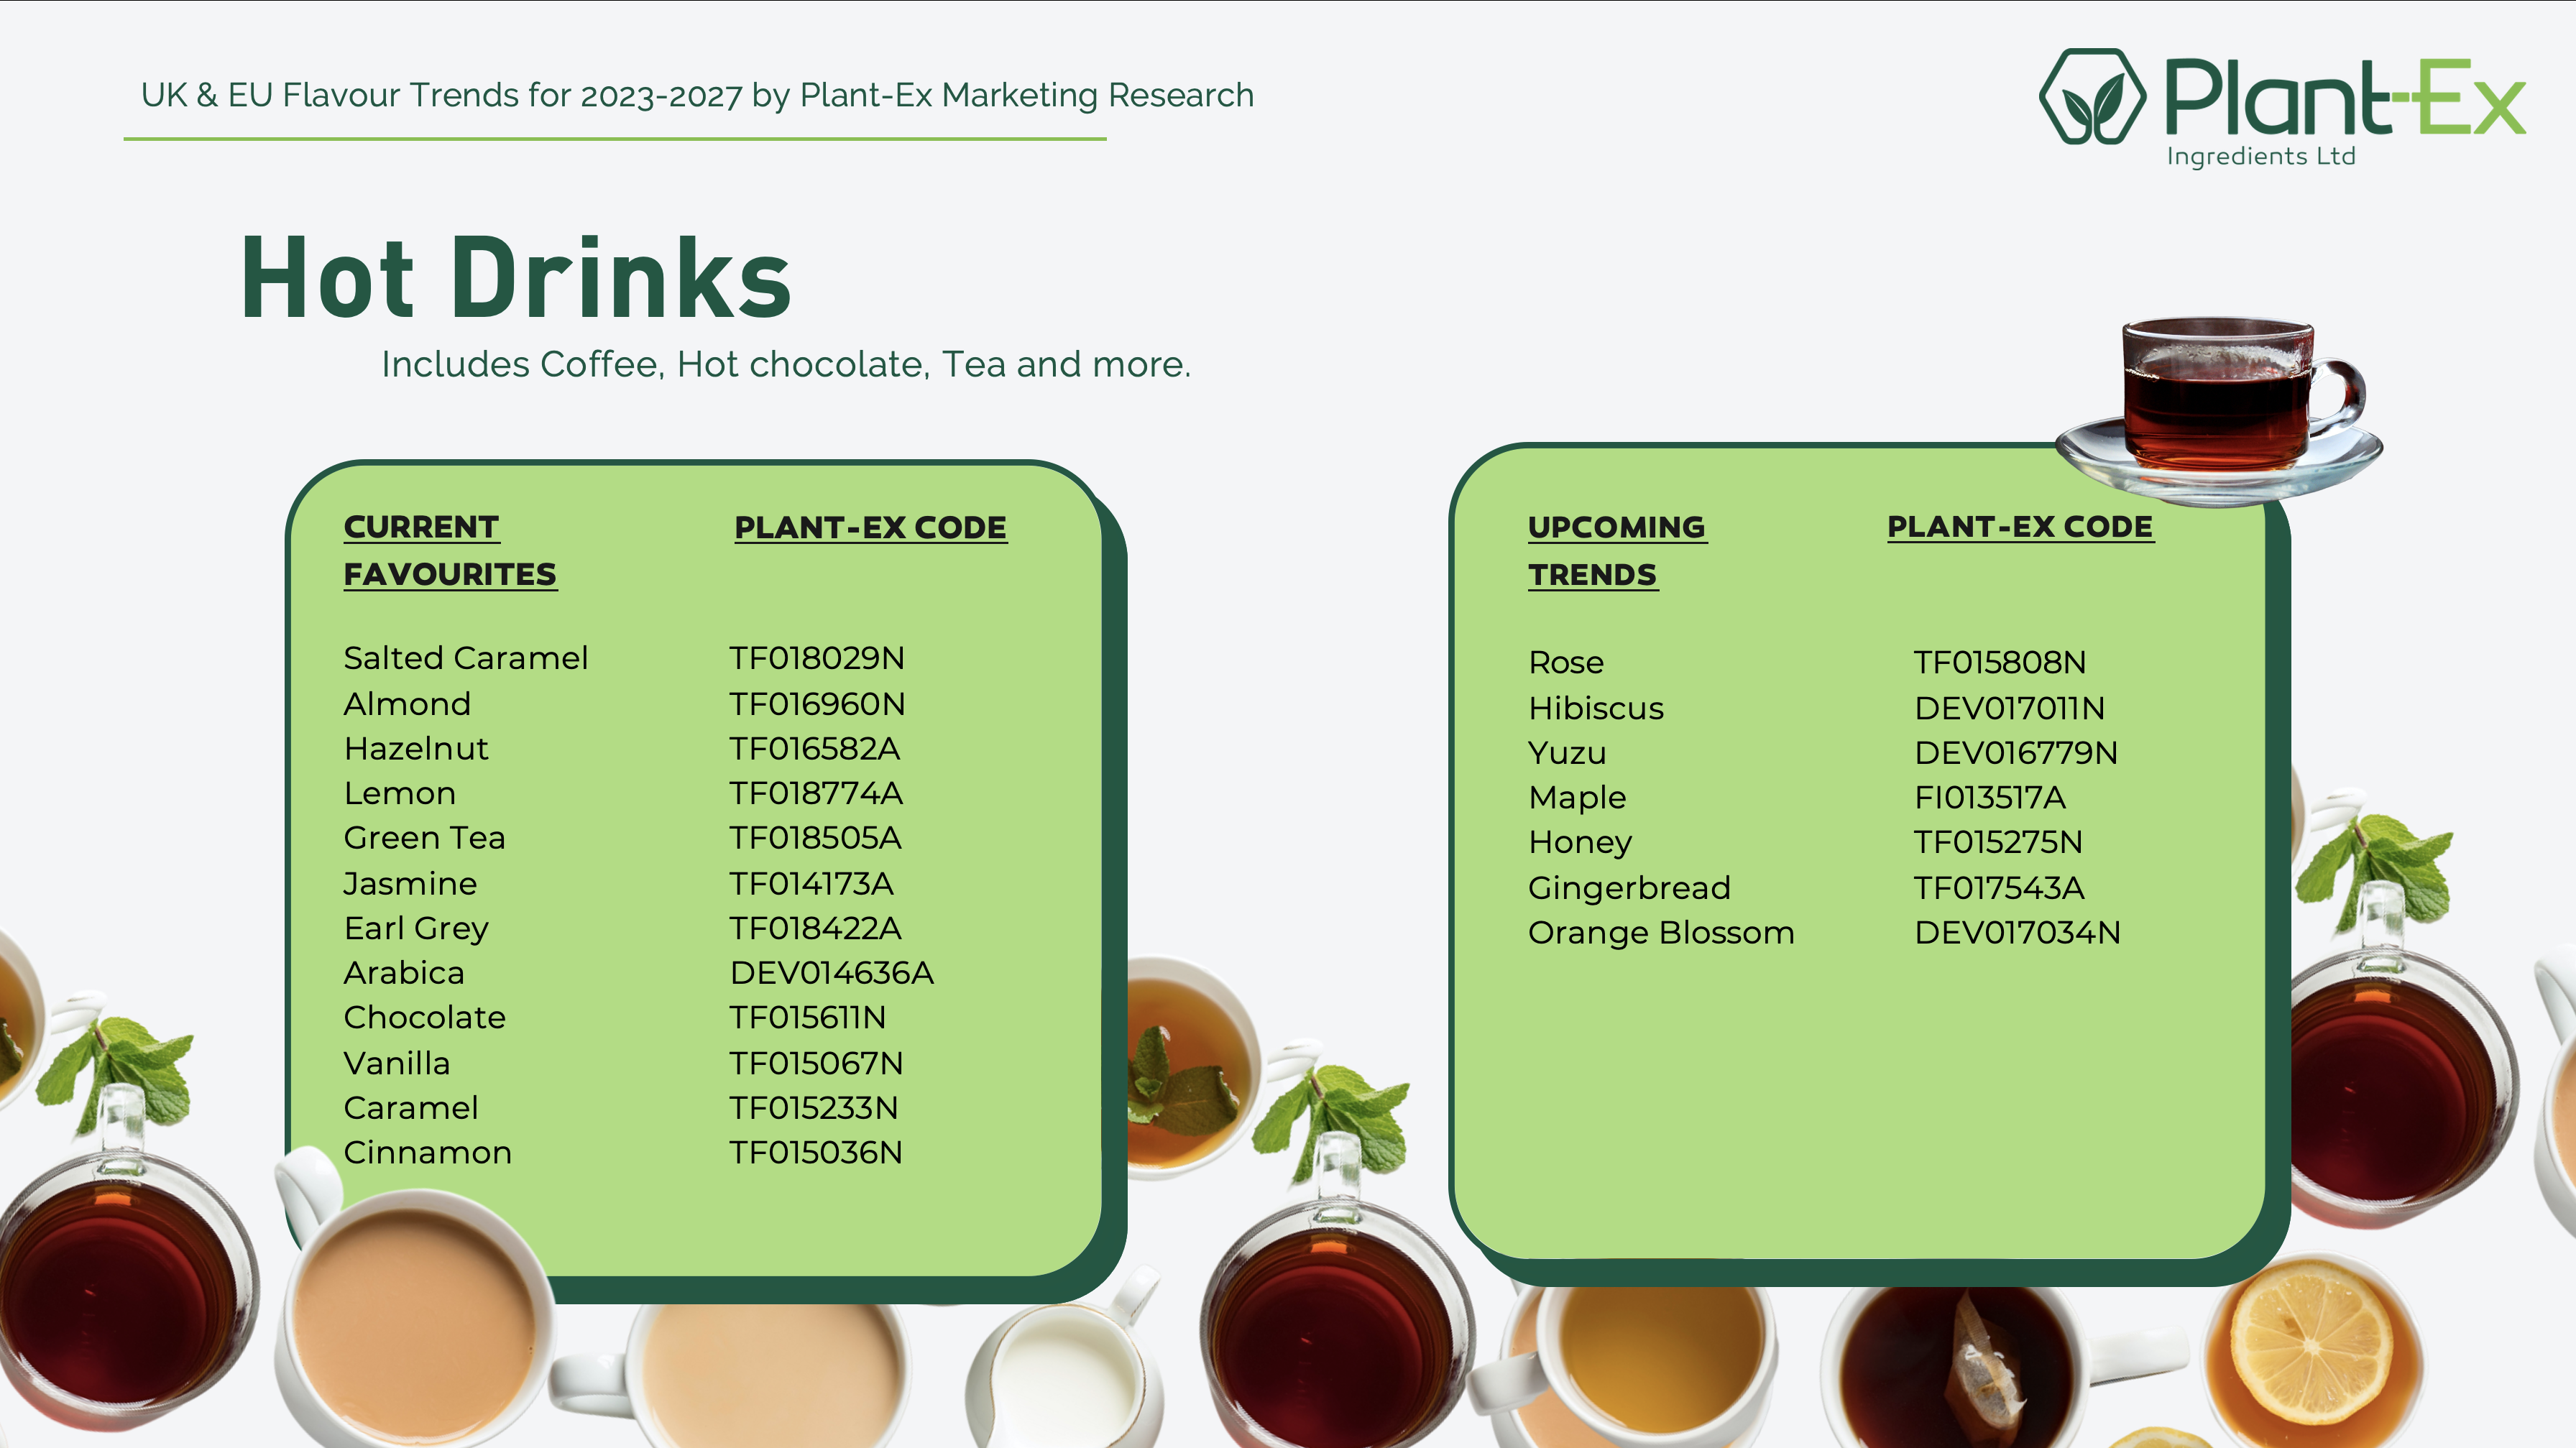Click the Plant-Ex Ingredients Ltd logo
This screenshot has height=1448, width=2576.
pyautogui.click(x=2283, y=108)
